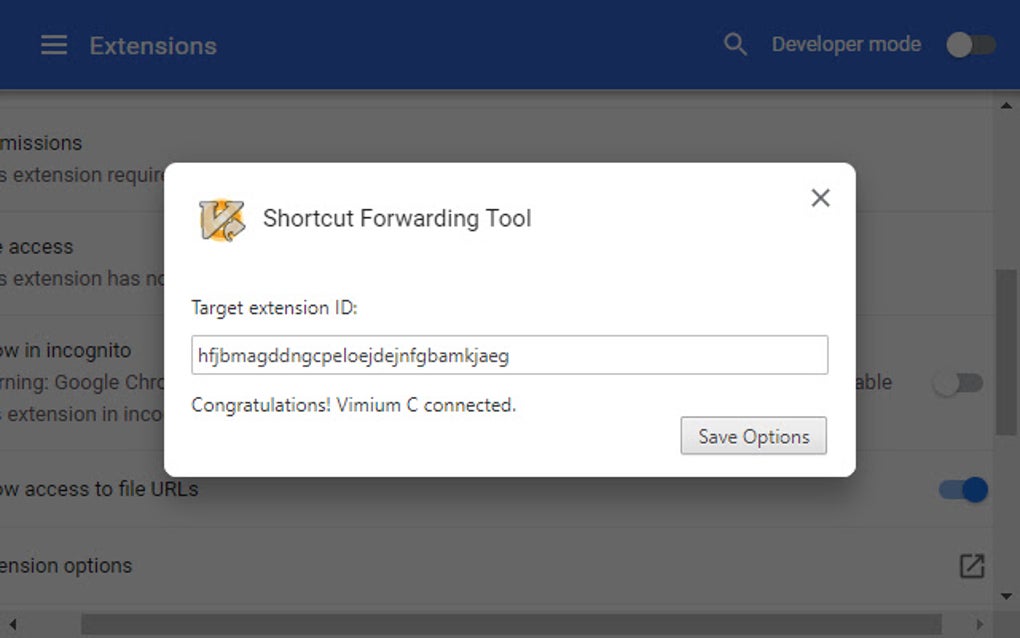Expand the Permissions section
This screenshot has height=638, width=1020.
40,143
